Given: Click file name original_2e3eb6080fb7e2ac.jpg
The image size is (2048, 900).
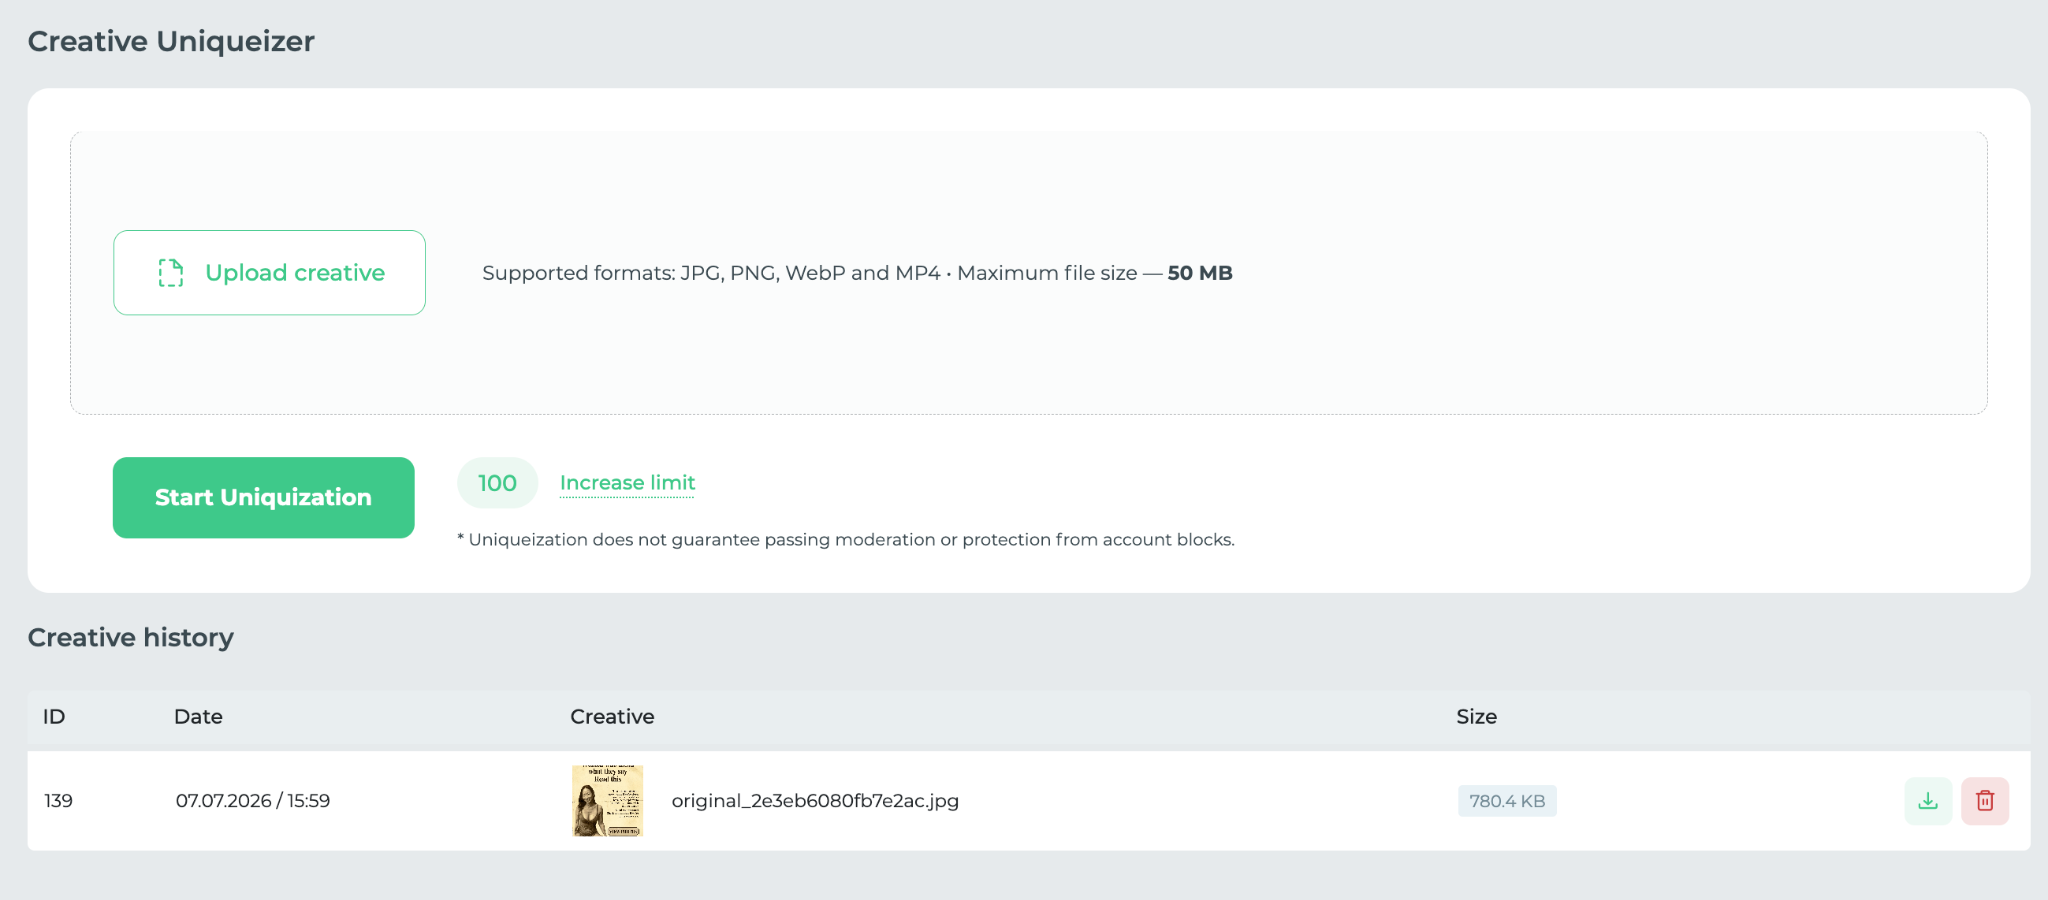Looking at the screenshot, I should [x=815, y=801].
